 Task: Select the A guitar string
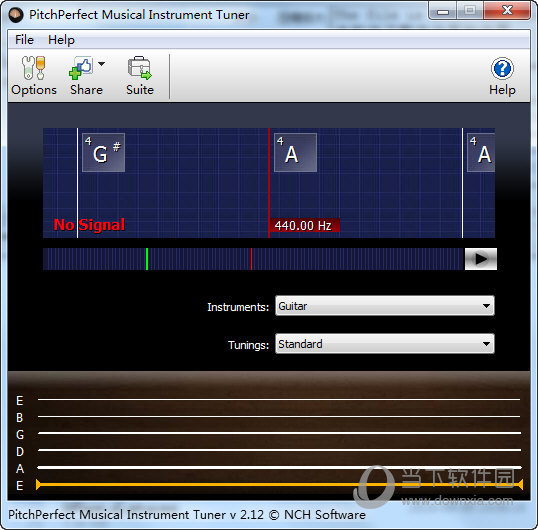pyautogui.click(x=279, y=467)
